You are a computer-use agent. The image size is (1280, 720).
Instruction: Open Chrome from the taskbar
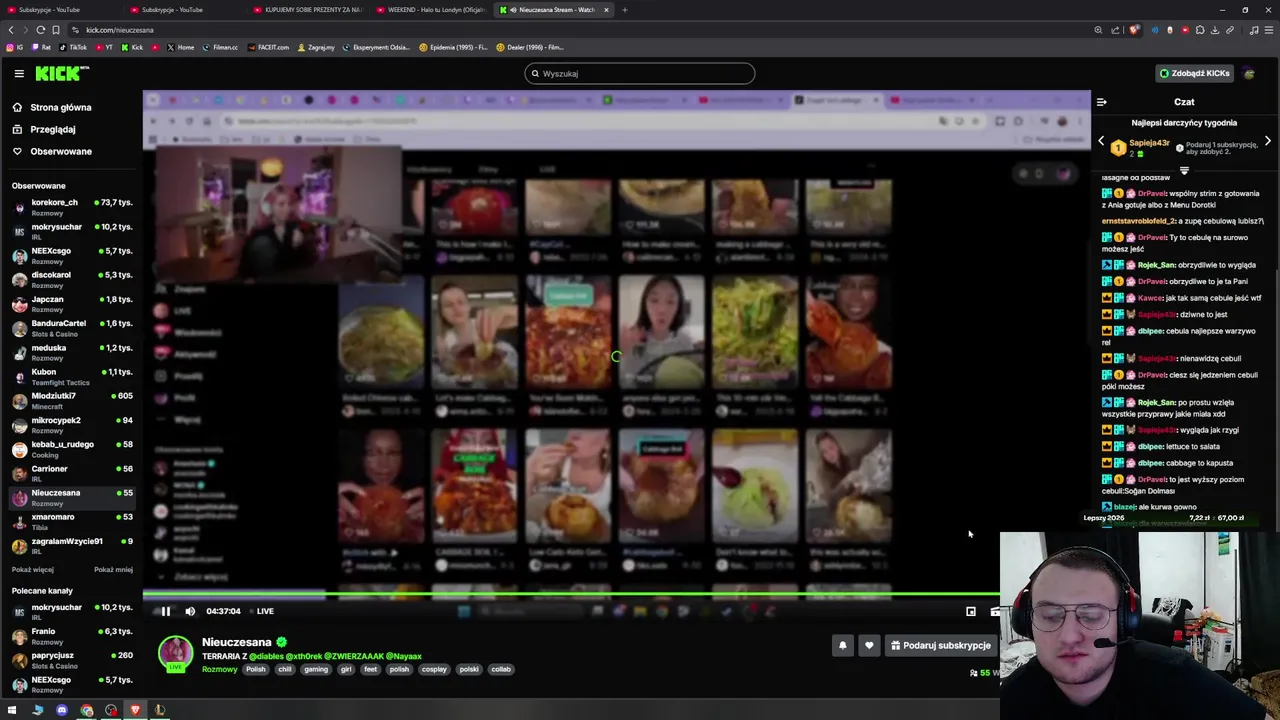click(x=86, y=710)
